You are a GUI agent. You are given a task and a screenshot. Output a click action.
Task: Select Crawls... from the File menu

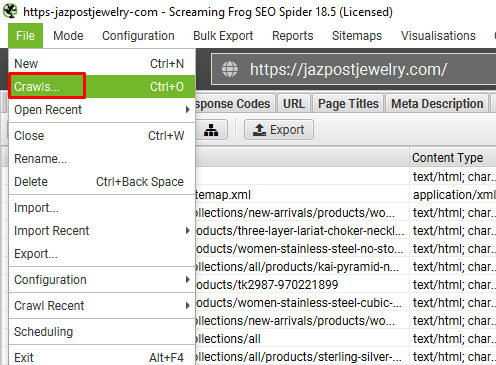102,87
